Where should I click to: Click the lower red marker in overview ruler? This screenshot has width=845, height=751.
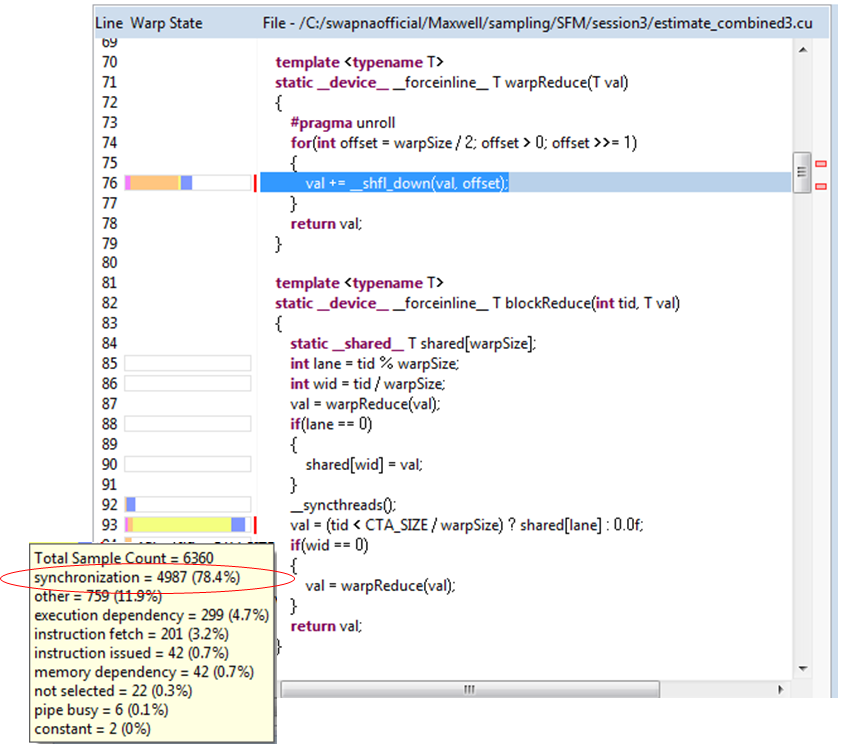(821, 186)
